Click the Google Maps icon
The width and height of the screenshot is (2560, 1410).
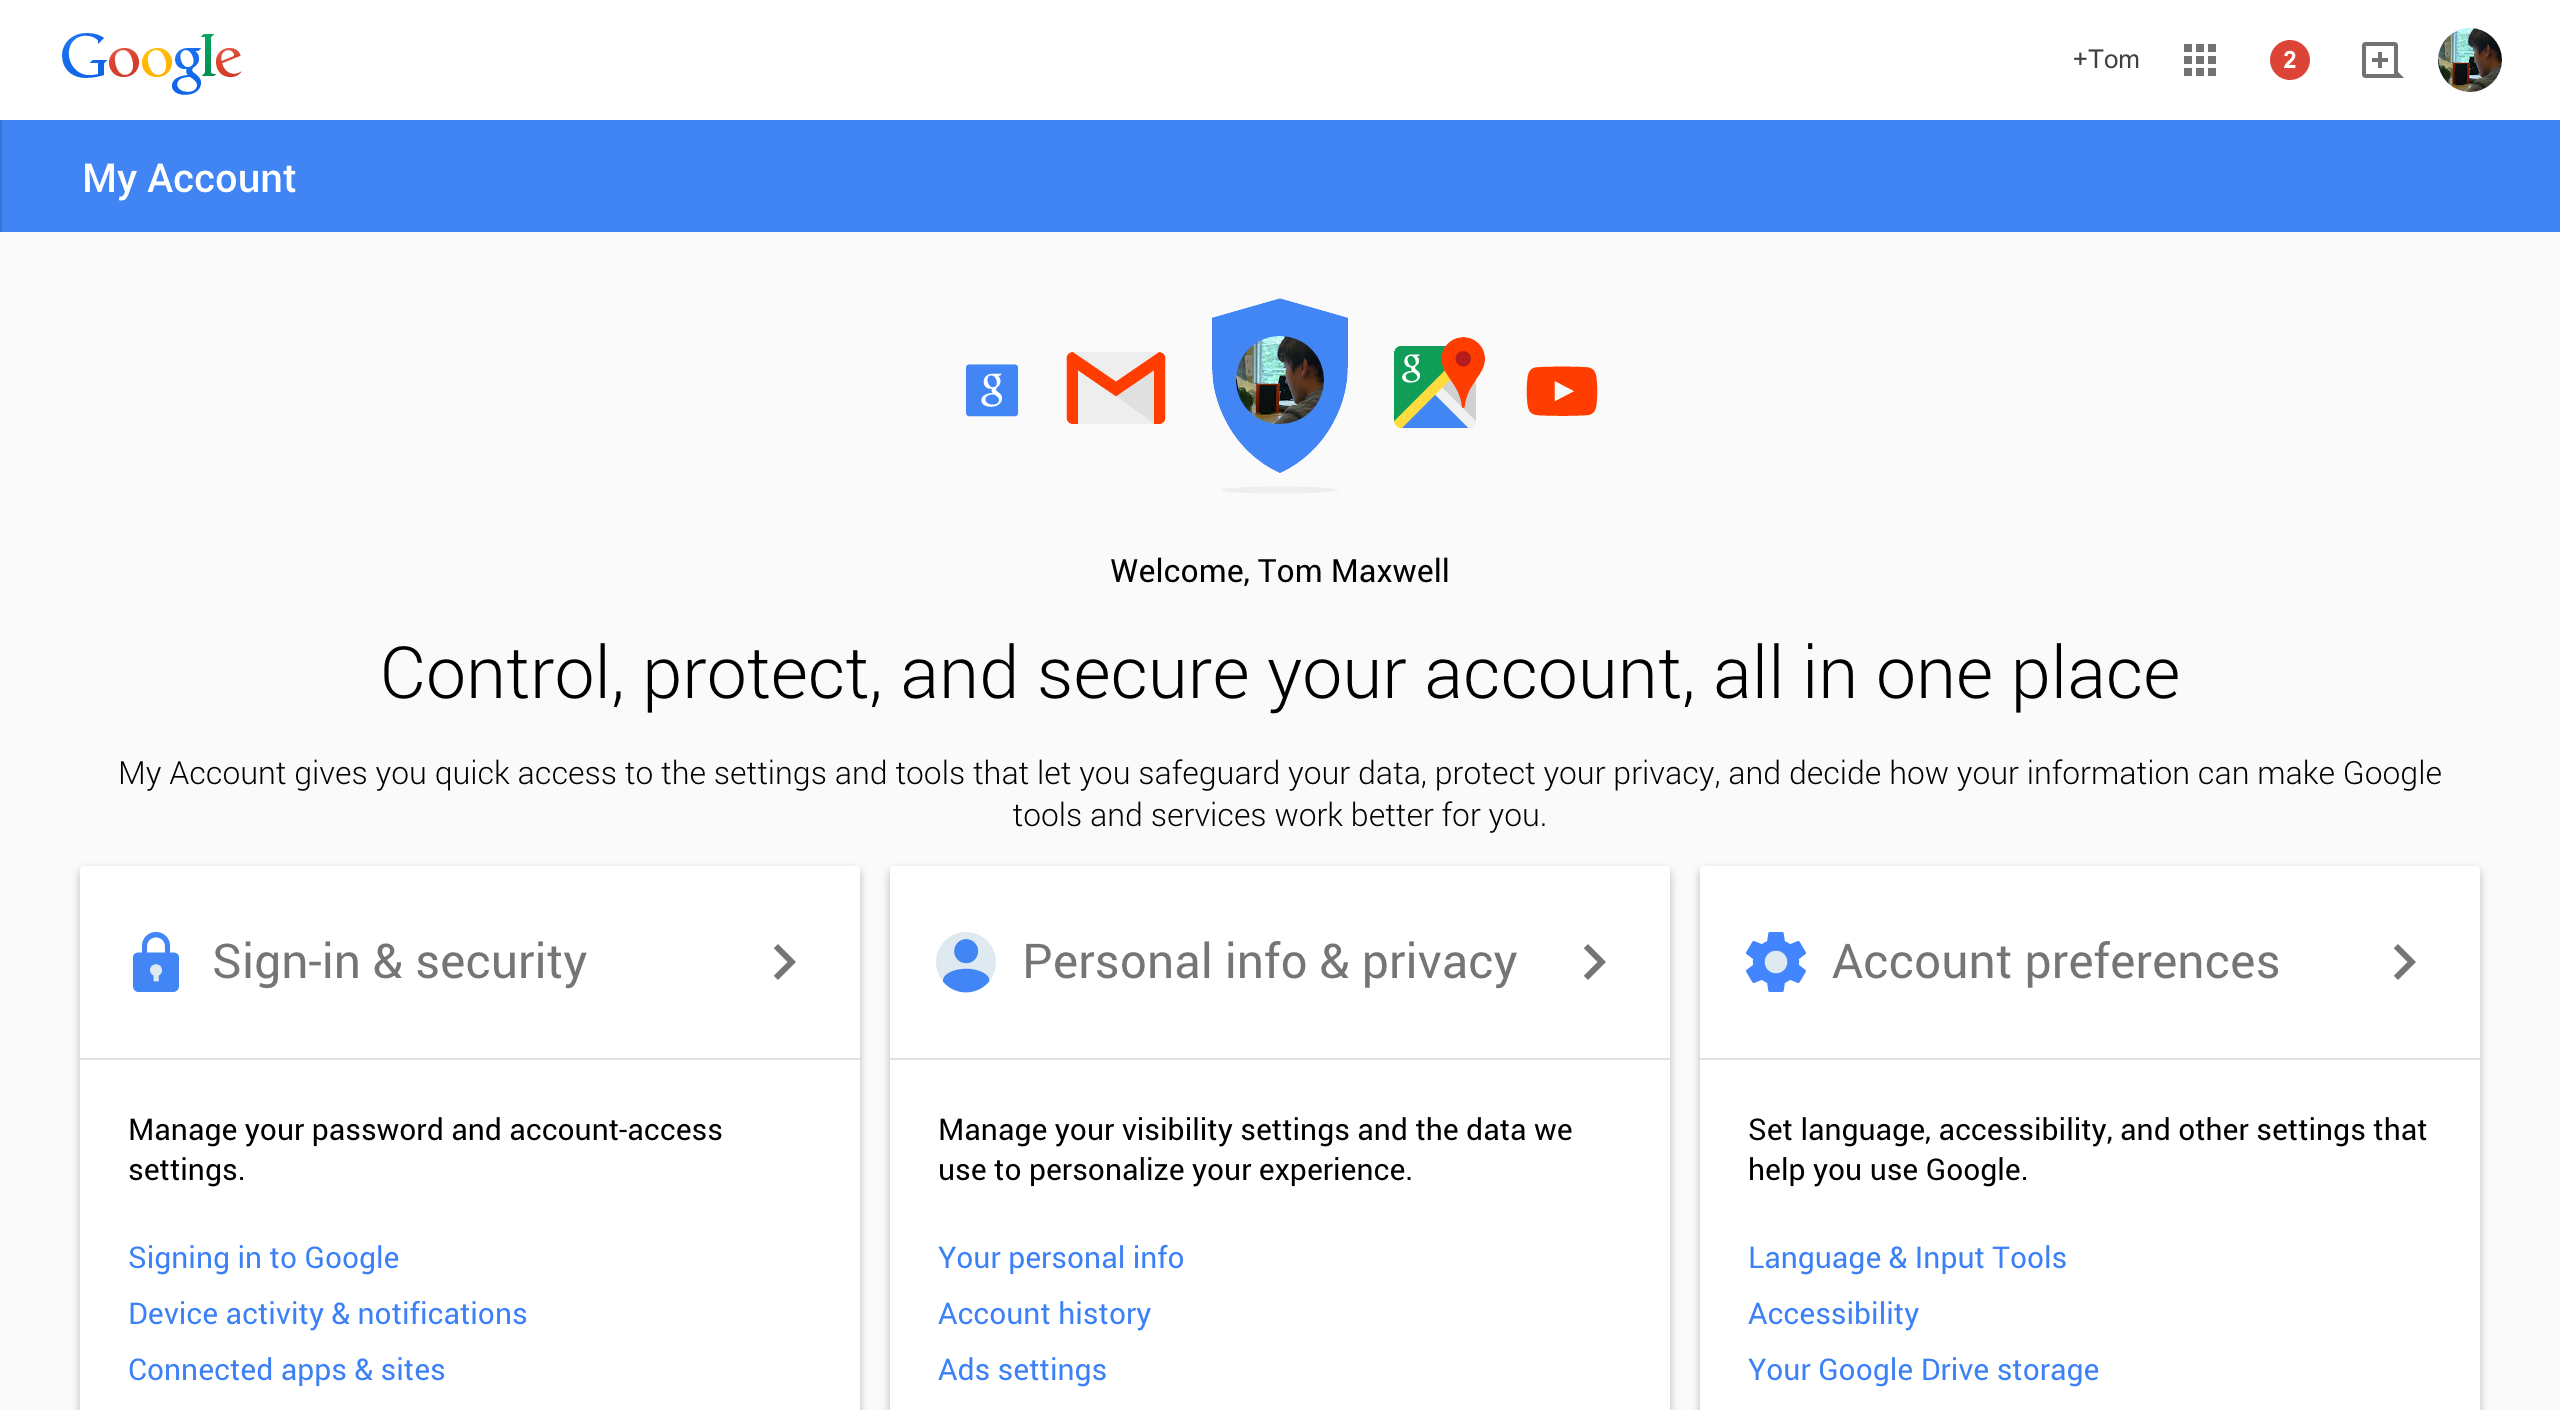(1438, 385)
